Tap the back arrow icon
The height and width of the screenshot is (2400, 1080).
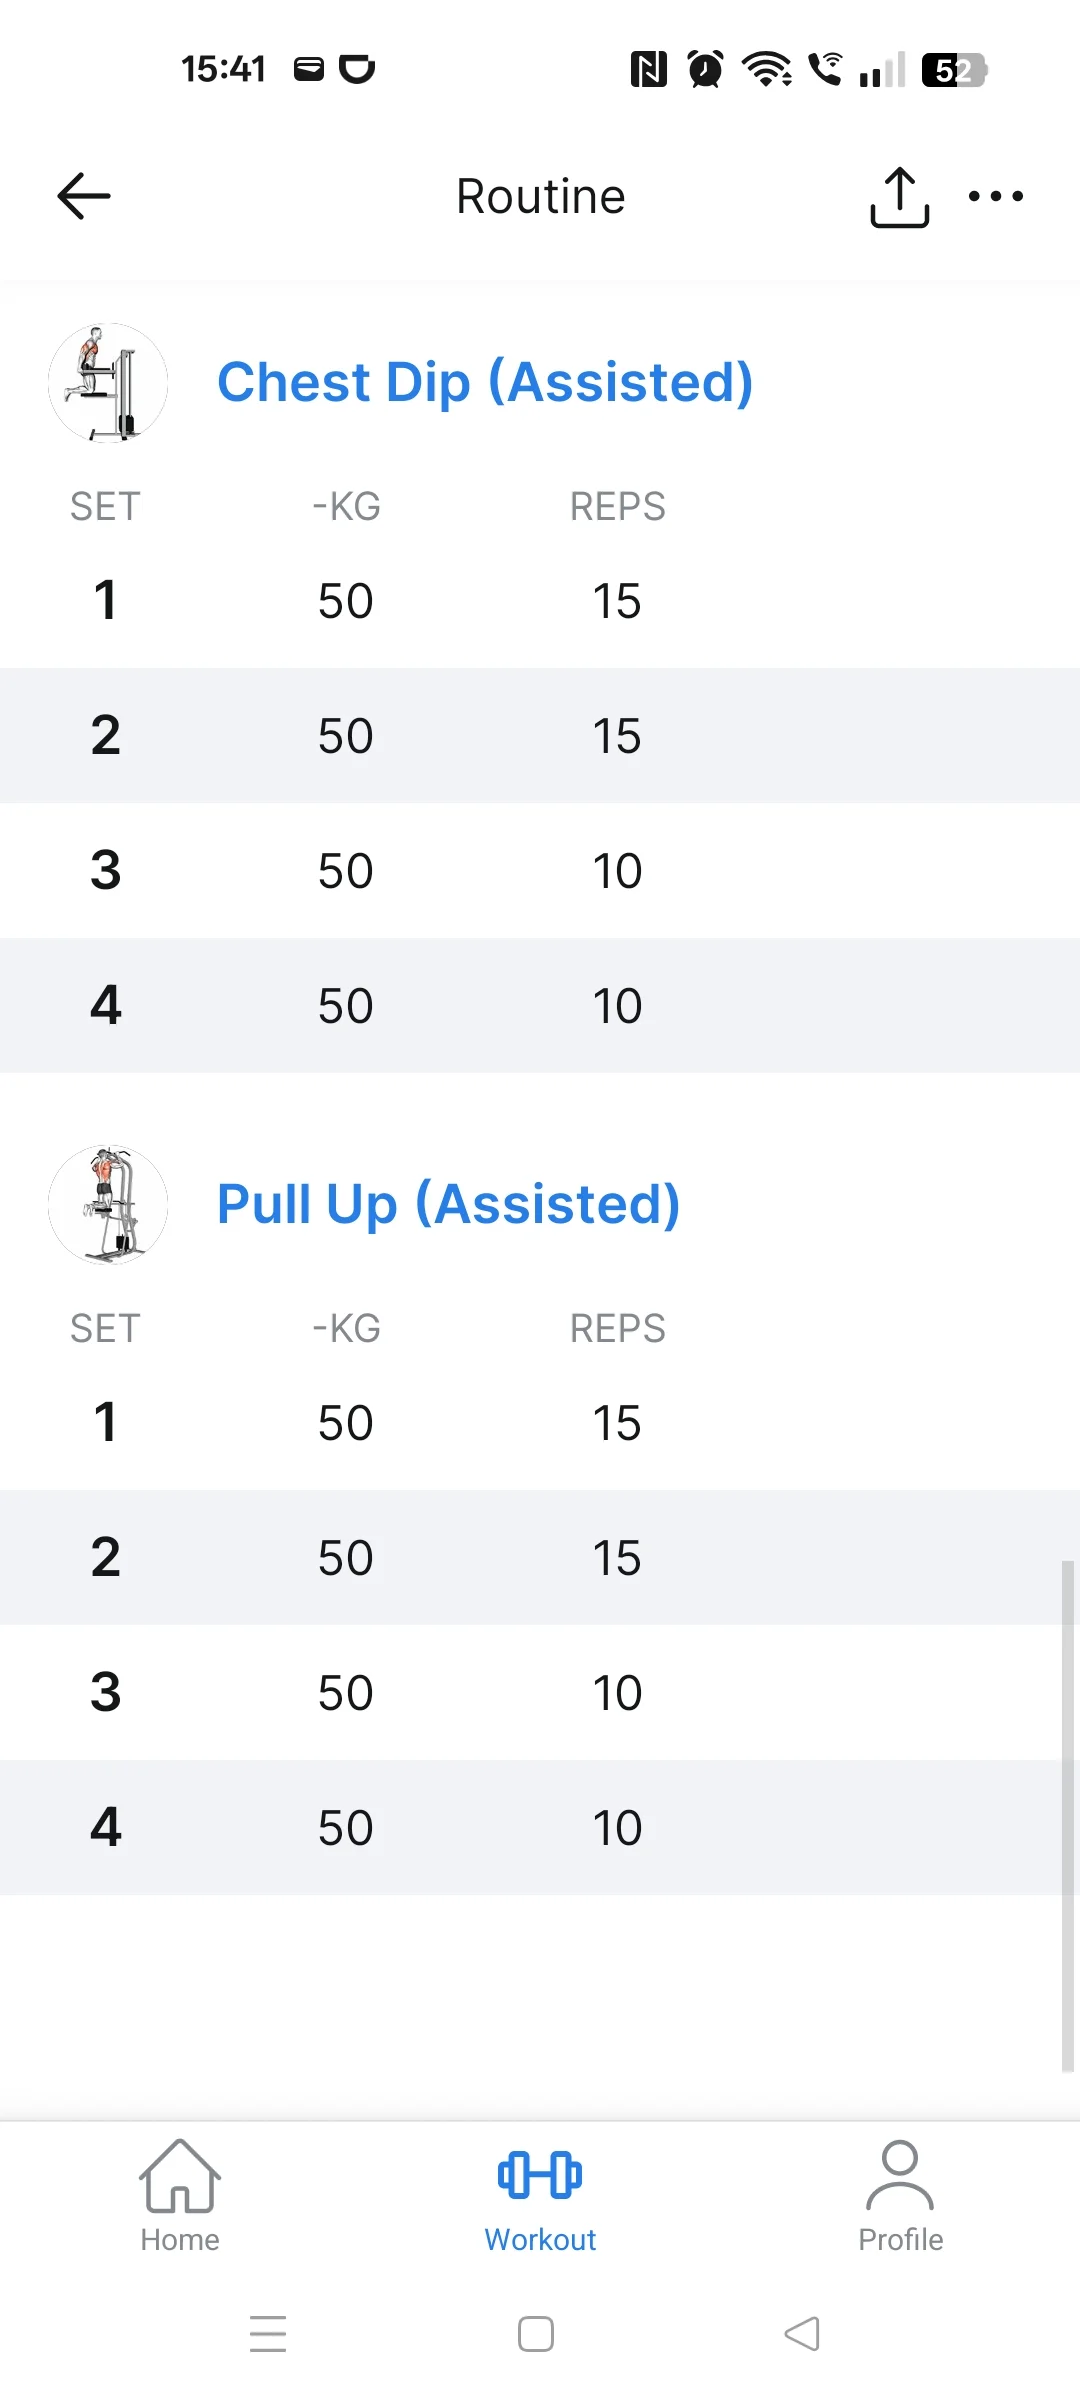tap(84, 196)
